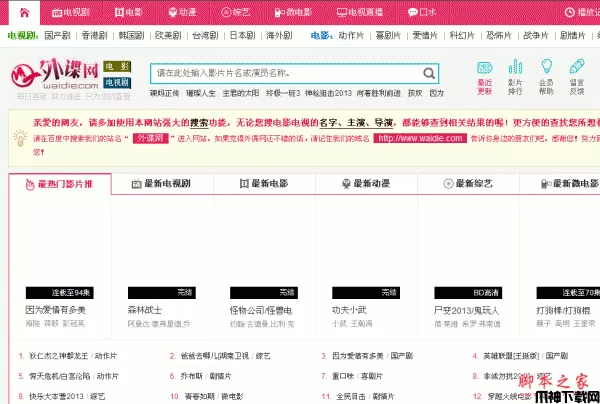Click the 外课网 red label in notice
Screen dimensions: 600x404
point(151,138)
